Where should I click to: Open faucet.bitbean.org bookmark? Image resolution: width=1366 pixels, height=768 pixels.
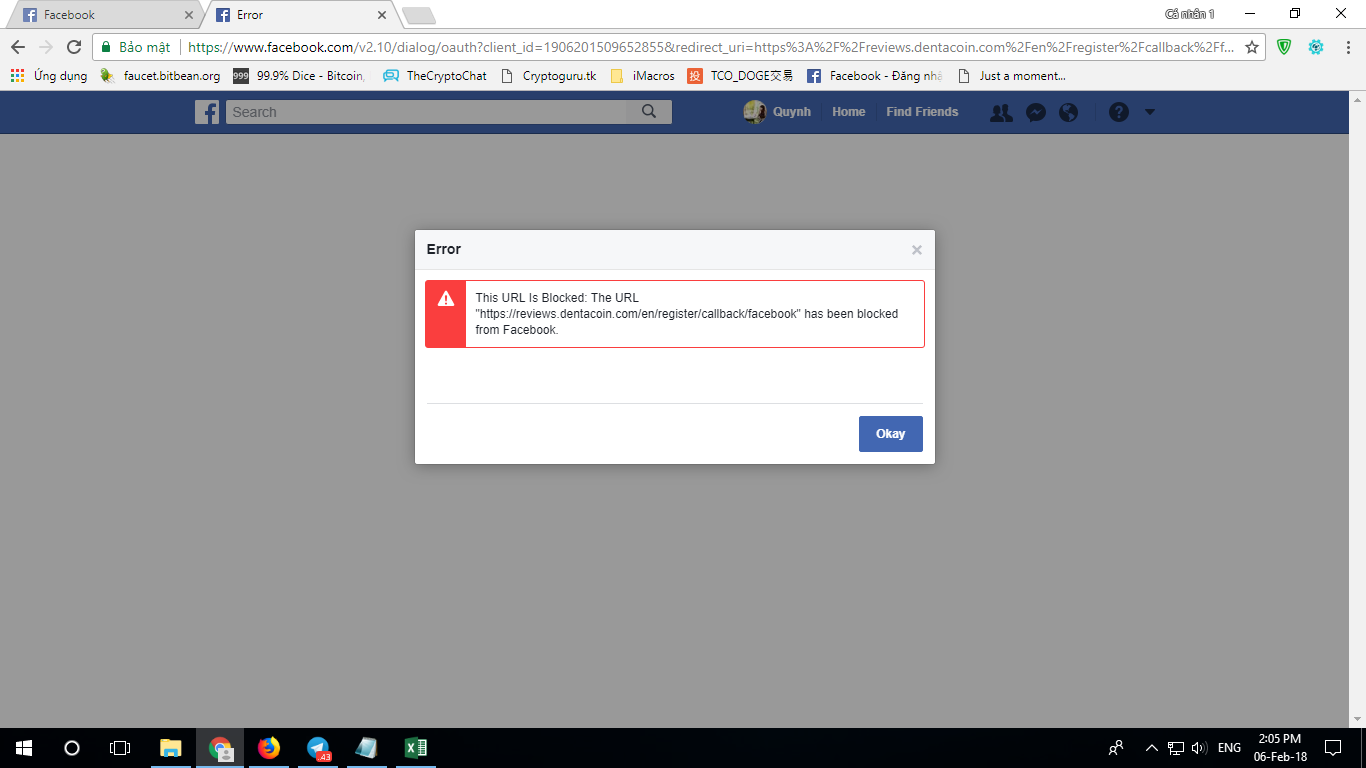pyautogui.click(x=160, y=76)
